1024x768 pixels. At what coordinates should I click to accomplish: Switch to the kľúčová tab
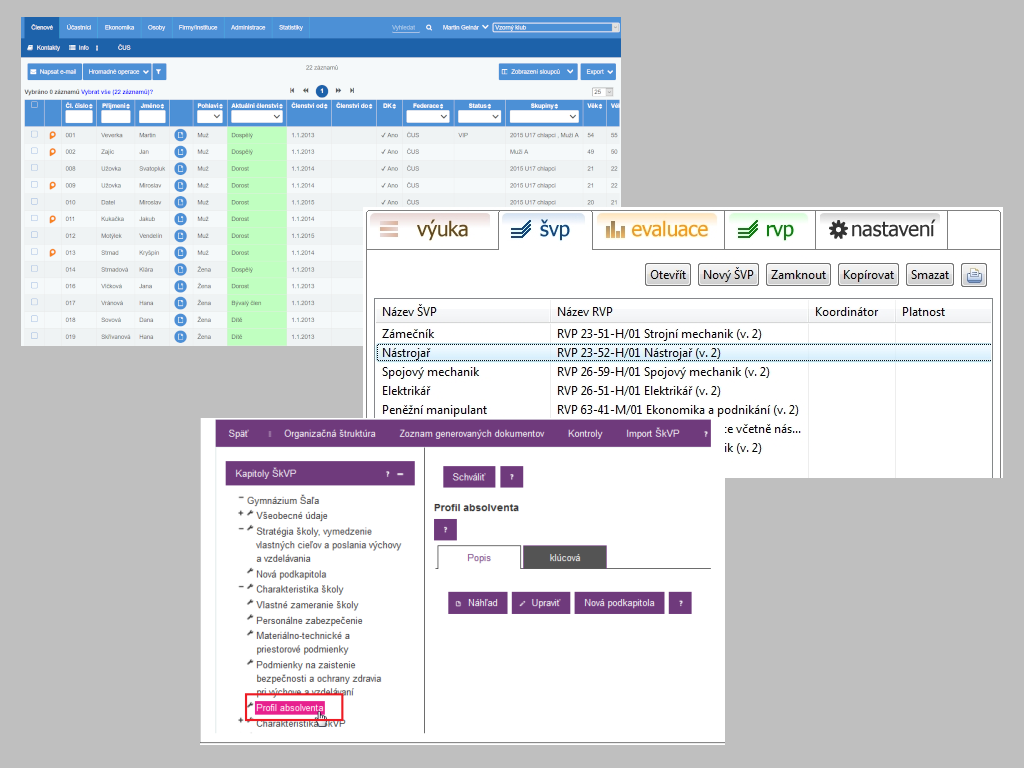(565, 558)
